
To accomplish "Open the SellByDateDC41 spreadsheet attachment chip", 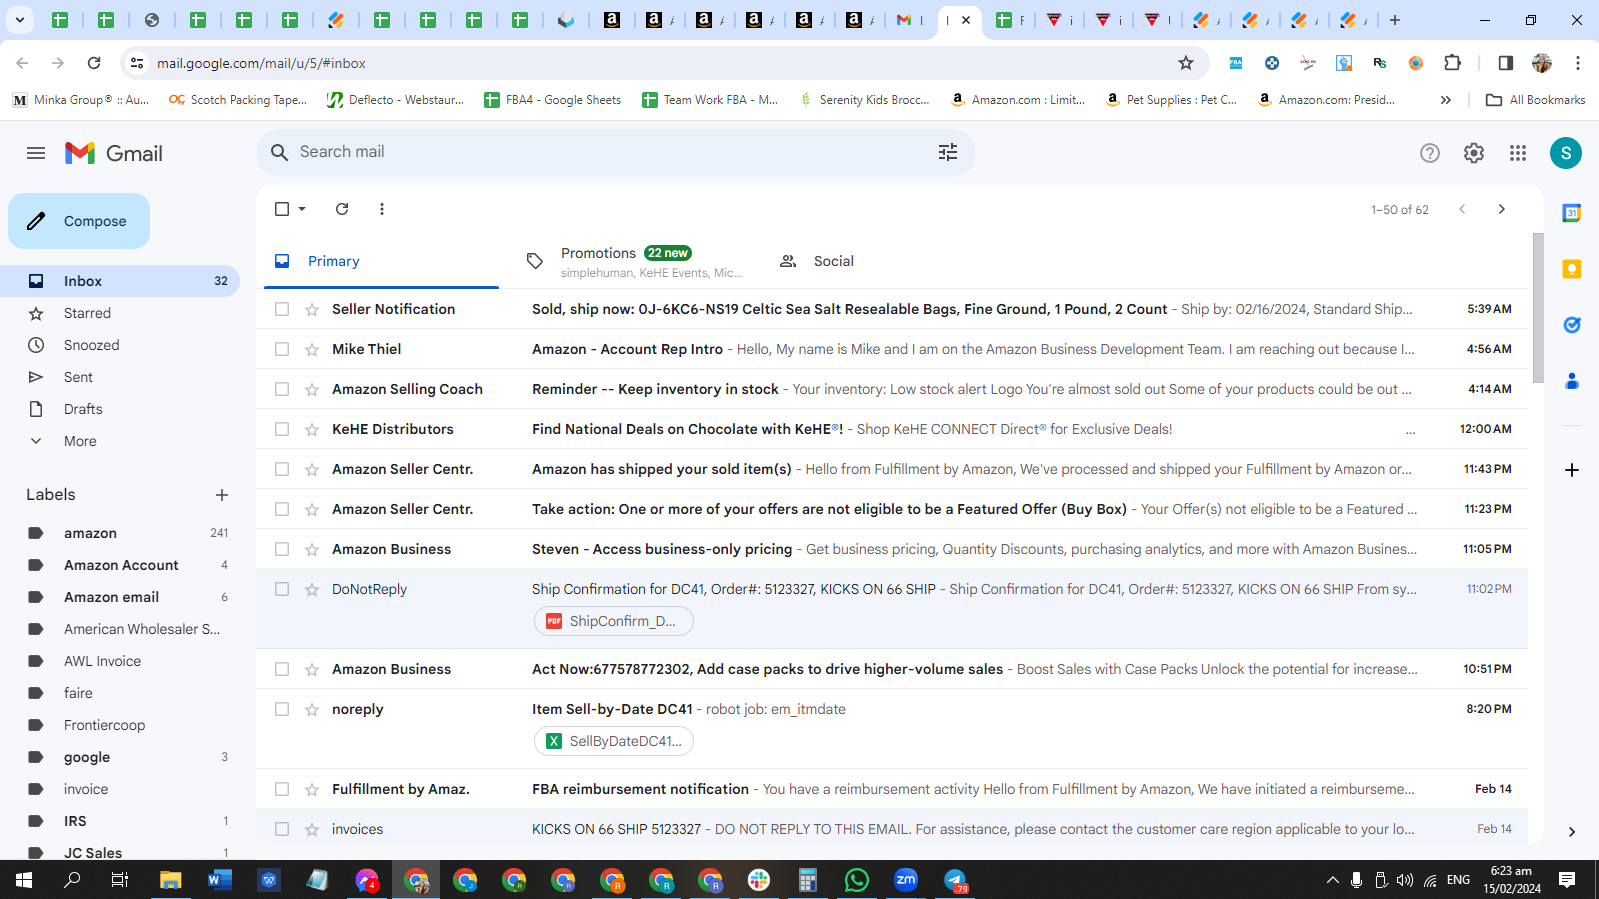I will click(x=613, y=741).
